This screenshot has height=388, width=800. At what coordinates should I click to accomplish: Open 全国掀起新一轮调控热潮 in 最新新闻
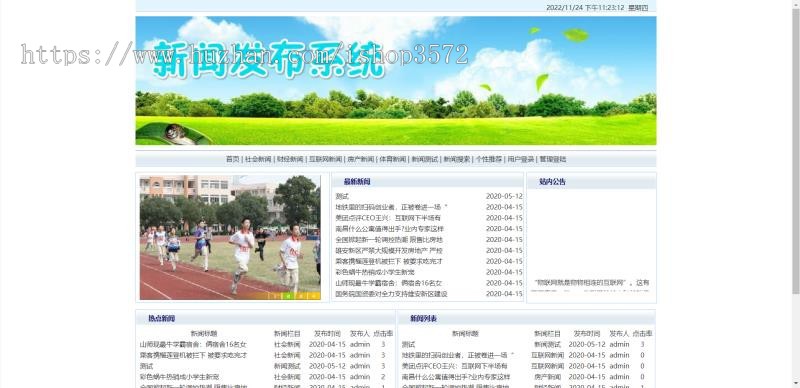389,239
